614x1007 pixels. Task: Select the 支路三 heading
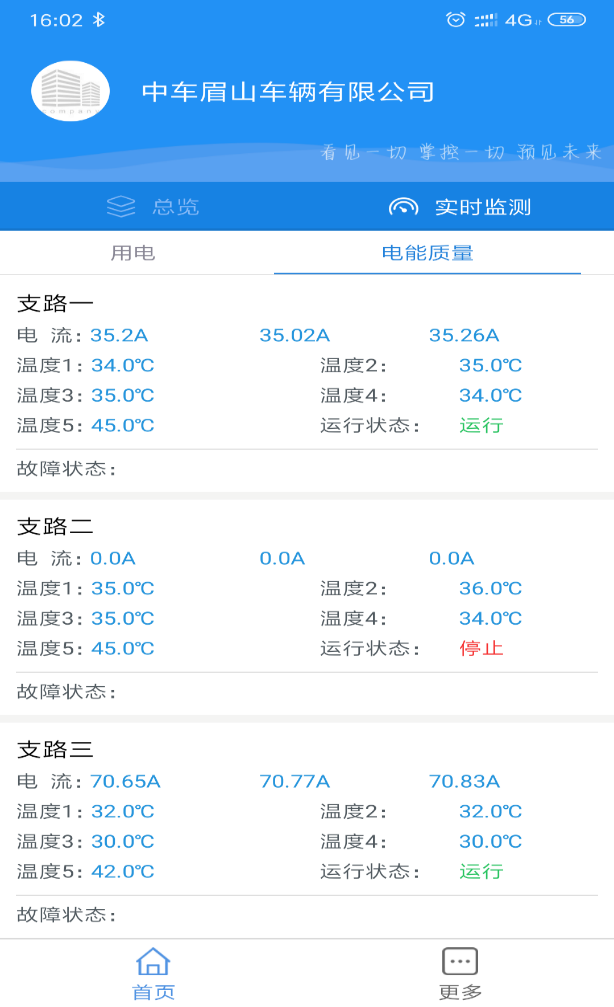(55, 749)
